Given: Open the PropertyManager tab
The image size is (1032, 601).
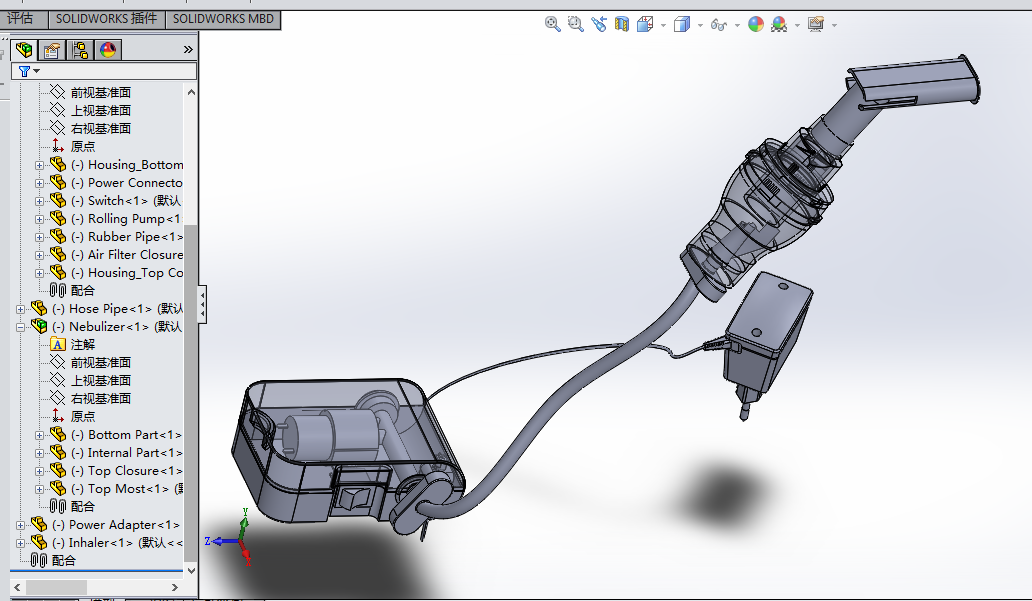Looking at the screenshot, I should coord(51,49).
